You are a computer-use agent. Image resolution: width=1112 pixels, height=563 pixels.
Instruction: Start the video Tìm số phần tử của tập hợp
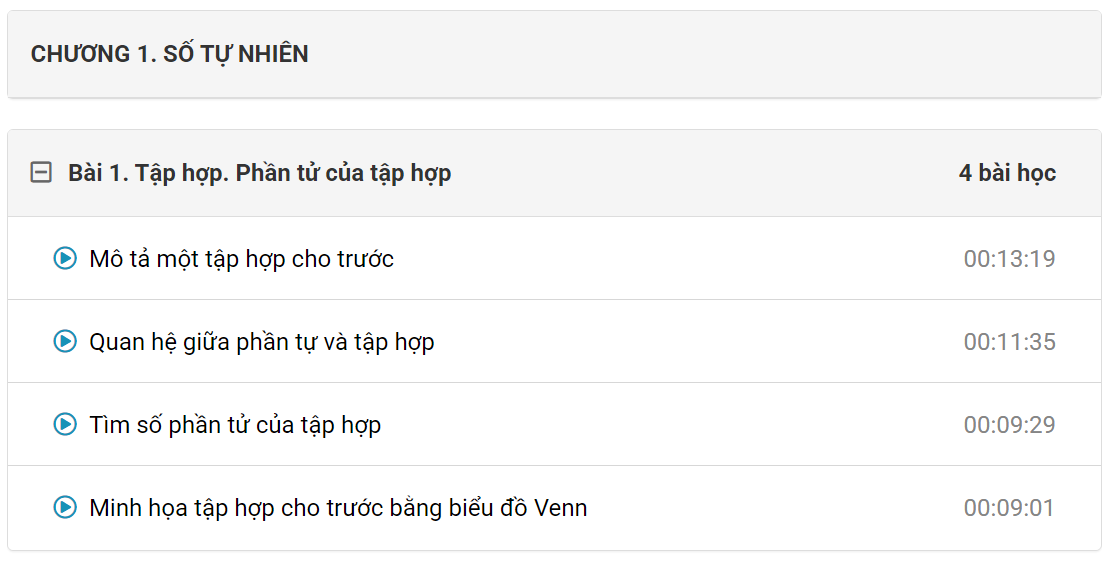[65, 425]
